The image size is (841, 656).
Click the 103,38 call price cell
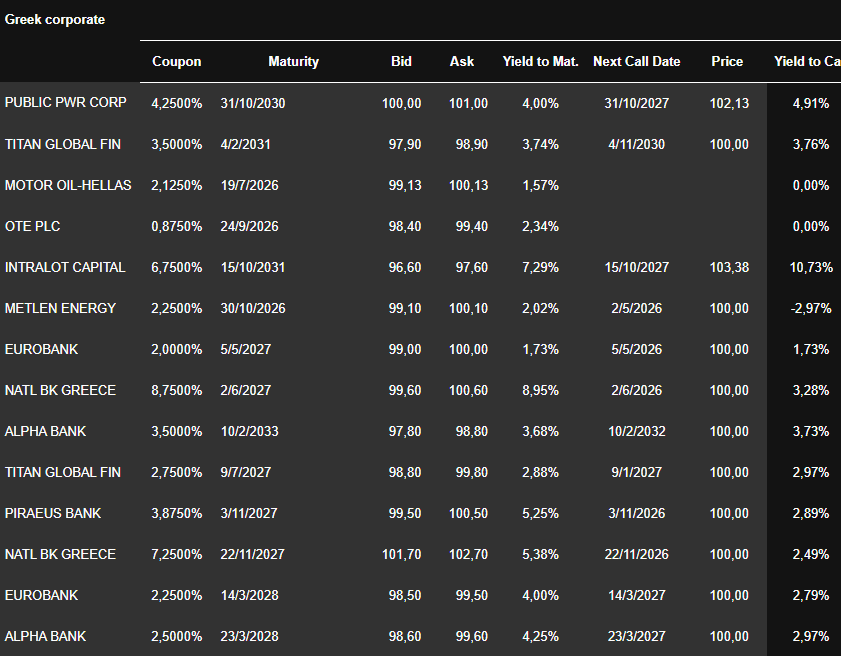pyautogui.click(x=729, y=267)
